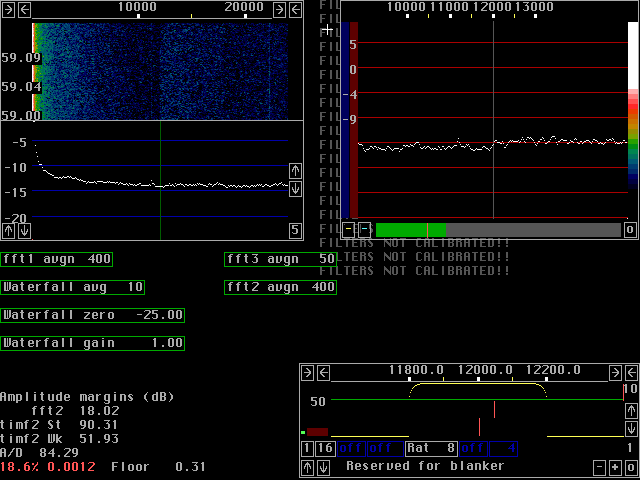Viewport: 640px width, 480px height.
Task: Click left-arrow at wide graph's top-right corner
Action: coord(296,10)
